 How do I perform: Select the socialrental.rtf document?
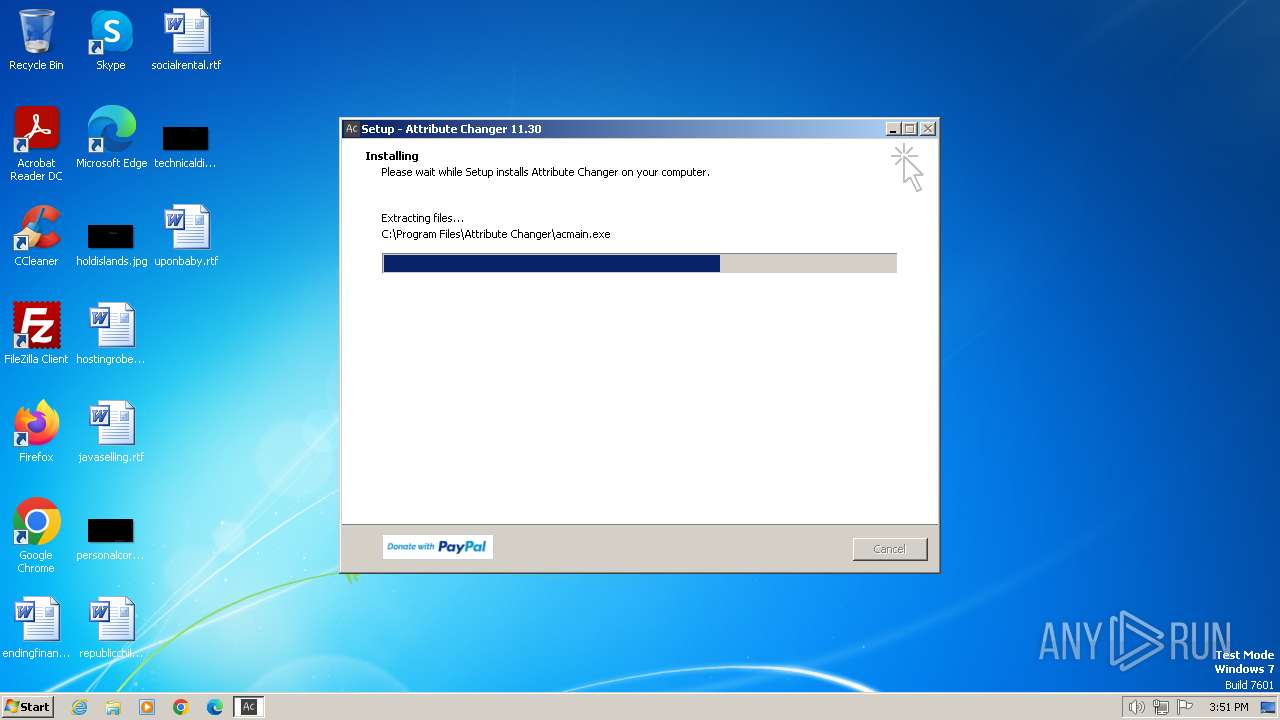point(186,40)
